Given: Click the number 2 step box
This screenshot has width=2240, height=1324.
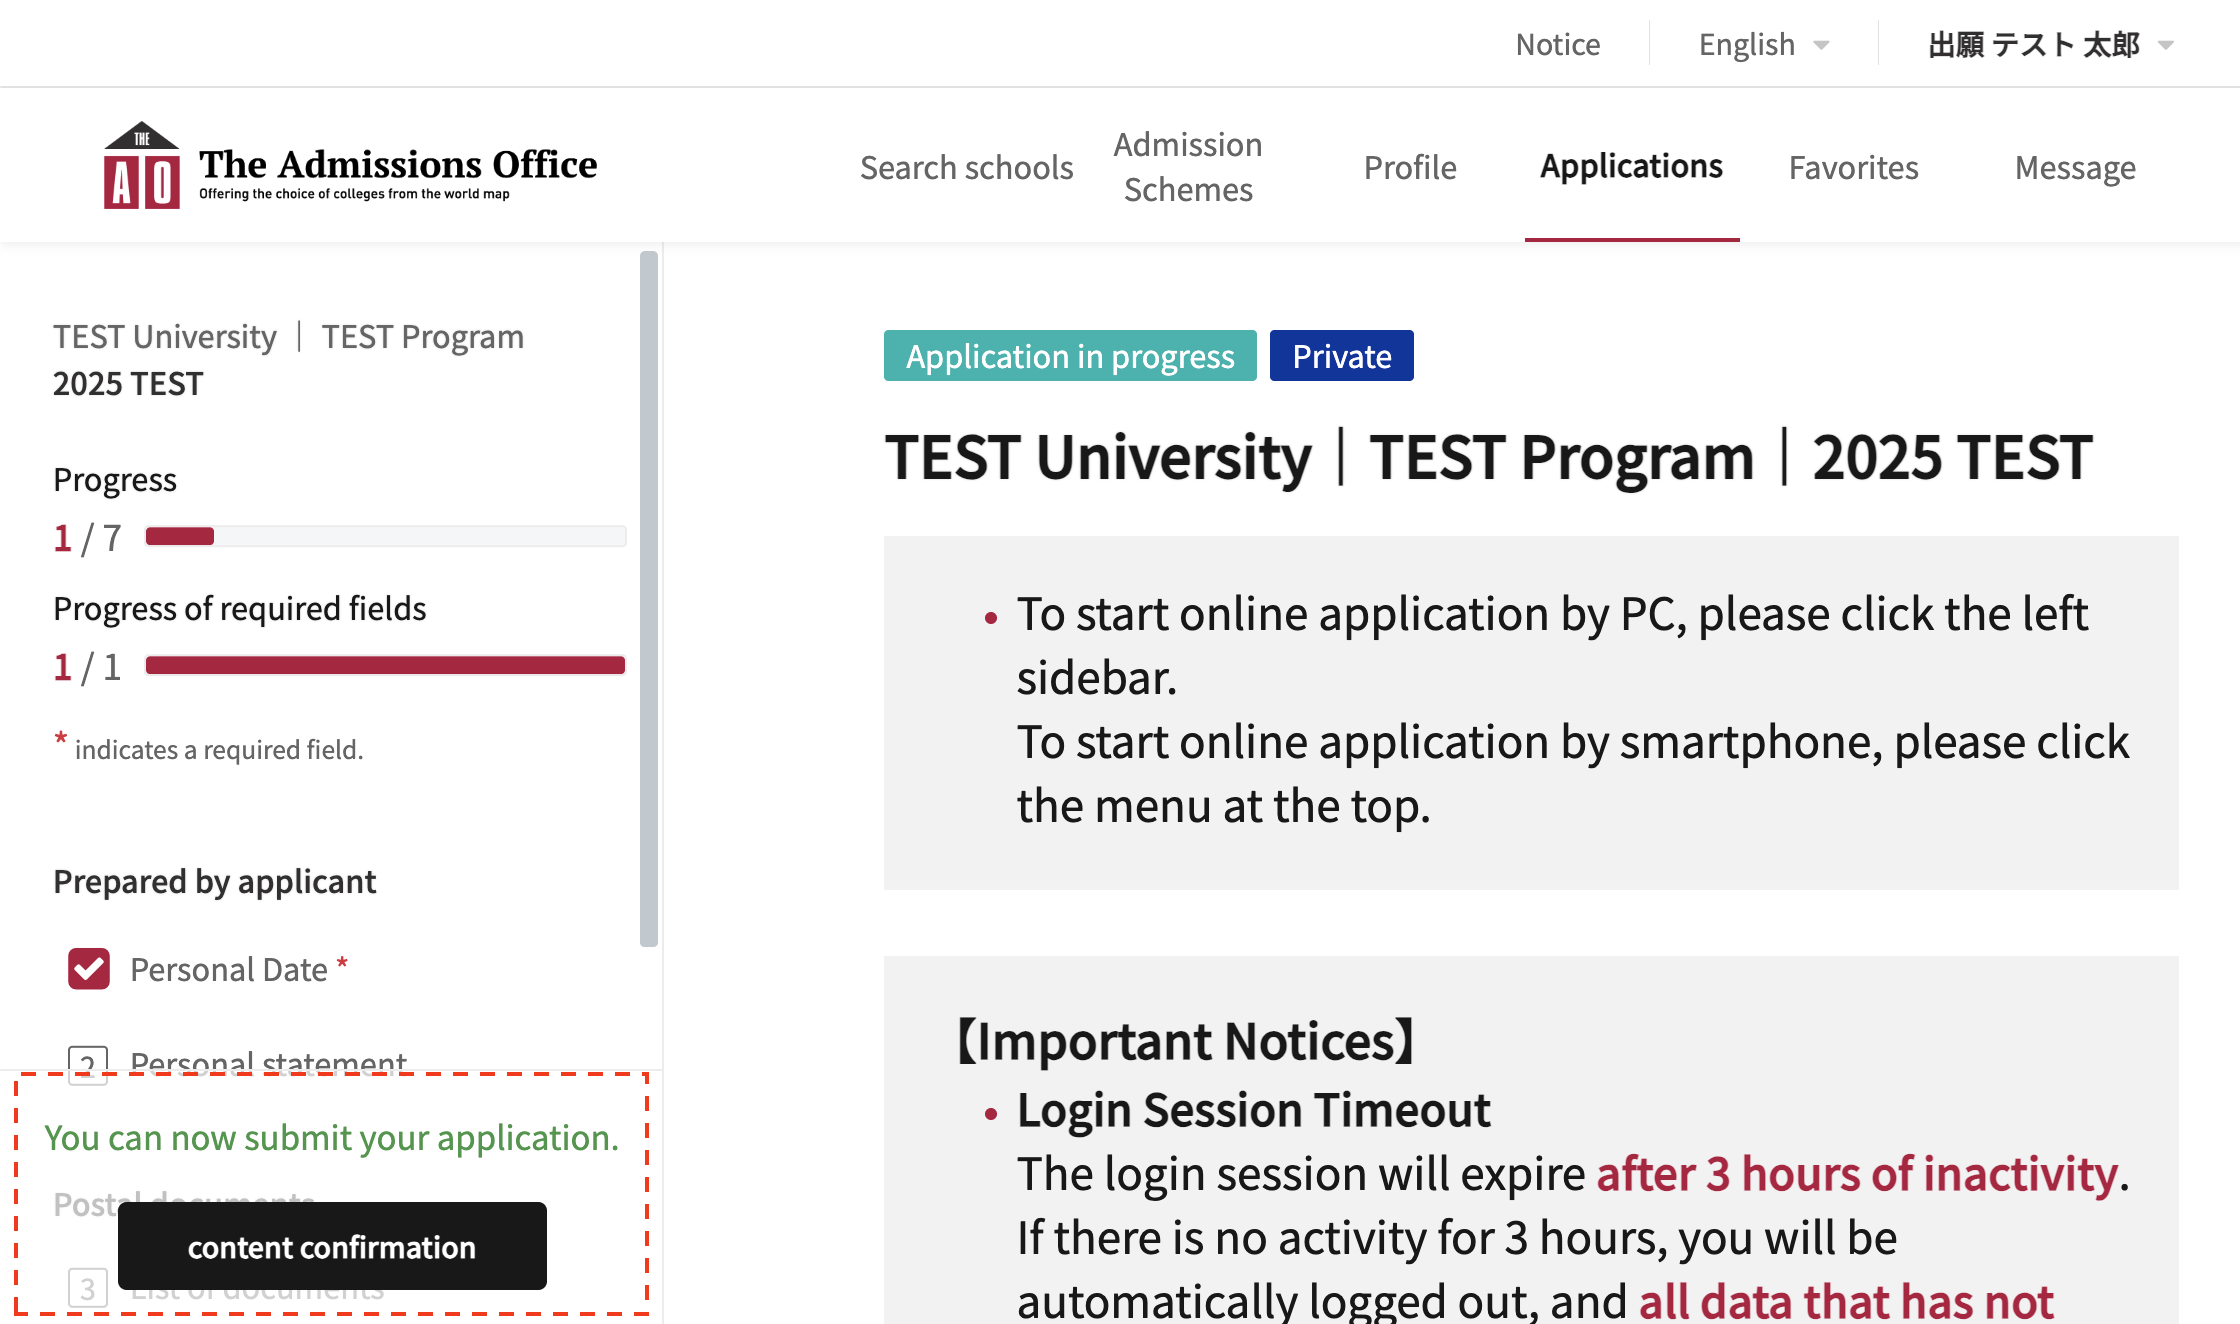Looking at the screenshot, I should pos(88,1062).
